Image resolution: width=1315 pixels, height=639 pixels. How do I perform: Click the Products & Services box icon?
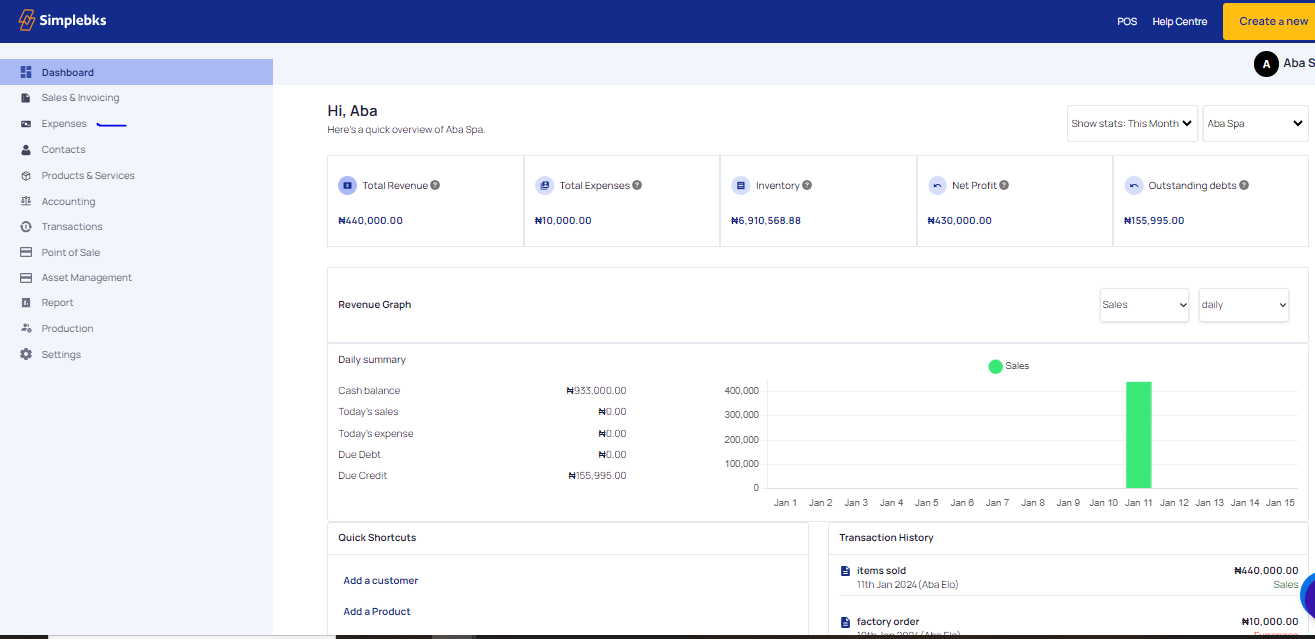[26, 176]
